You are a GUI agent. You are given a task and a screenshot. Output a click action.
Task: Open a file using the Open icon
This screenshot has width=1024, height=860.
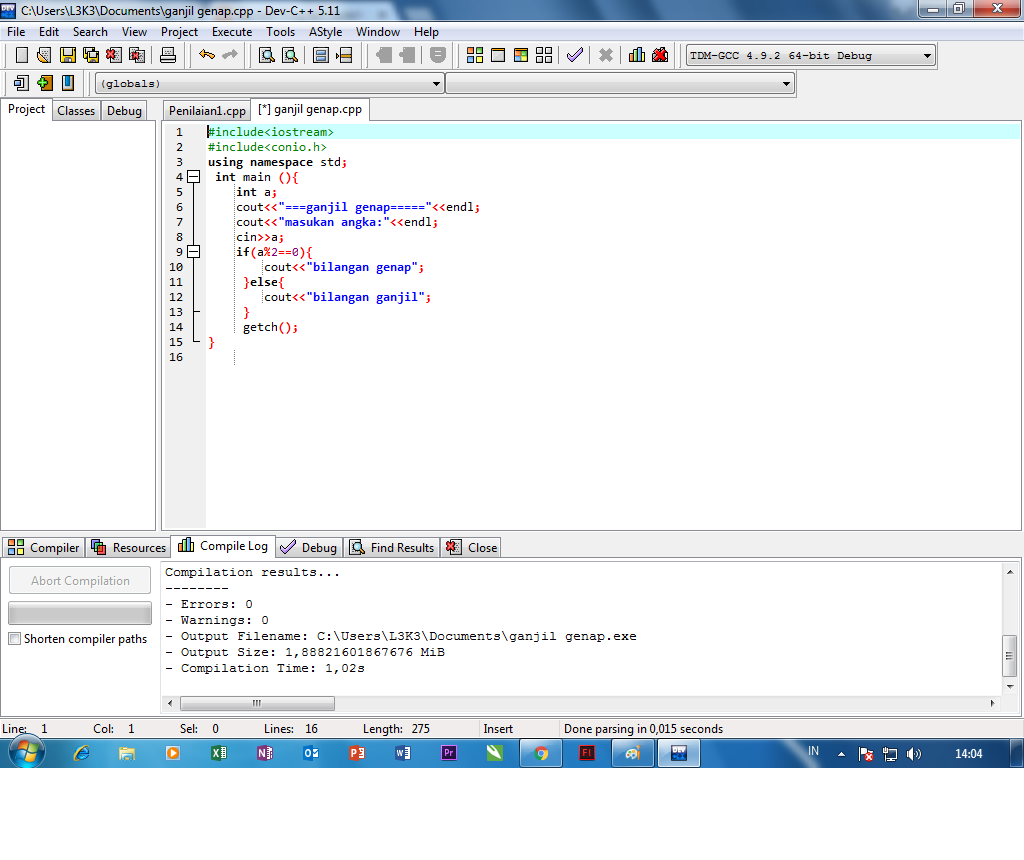pyautogui.click(x=42, y=55)
